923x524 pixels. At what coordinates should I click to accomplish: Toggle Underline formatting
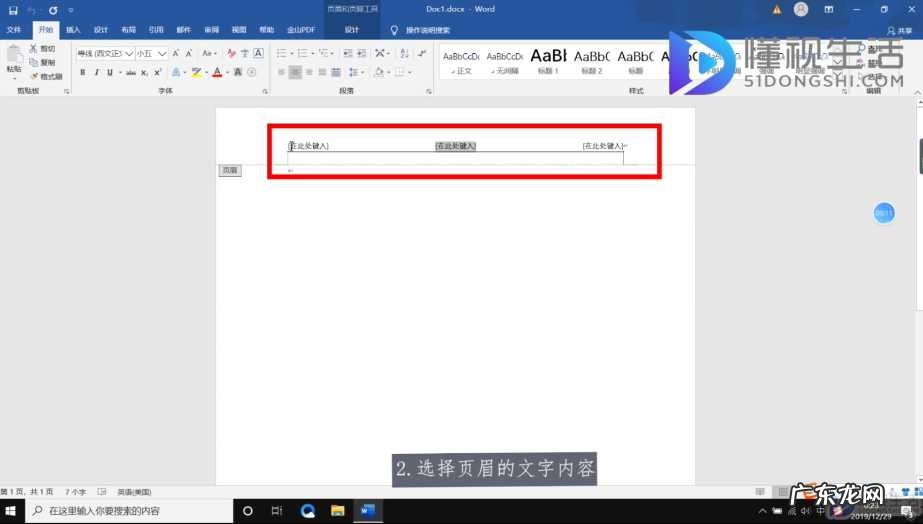[x=109, y=72]
